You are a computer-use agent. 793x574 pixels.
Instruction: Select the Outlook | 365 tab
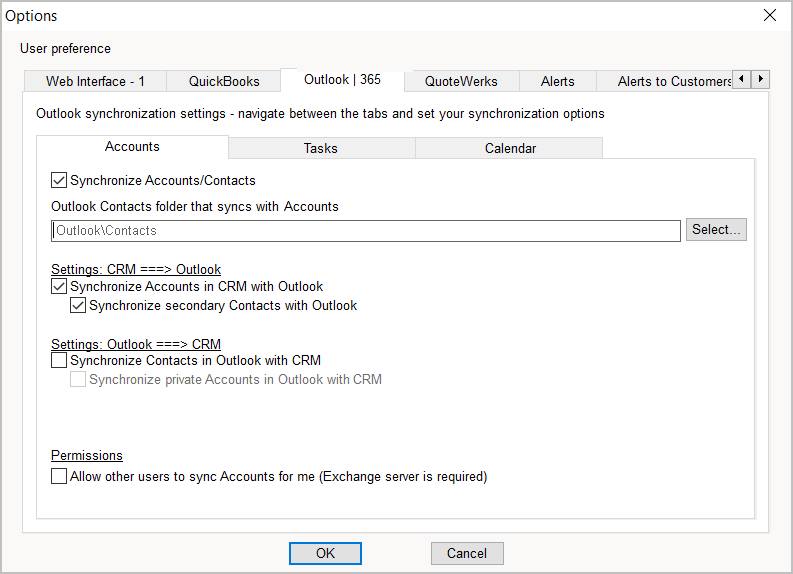pyautogui.click(x=342, y=80)
